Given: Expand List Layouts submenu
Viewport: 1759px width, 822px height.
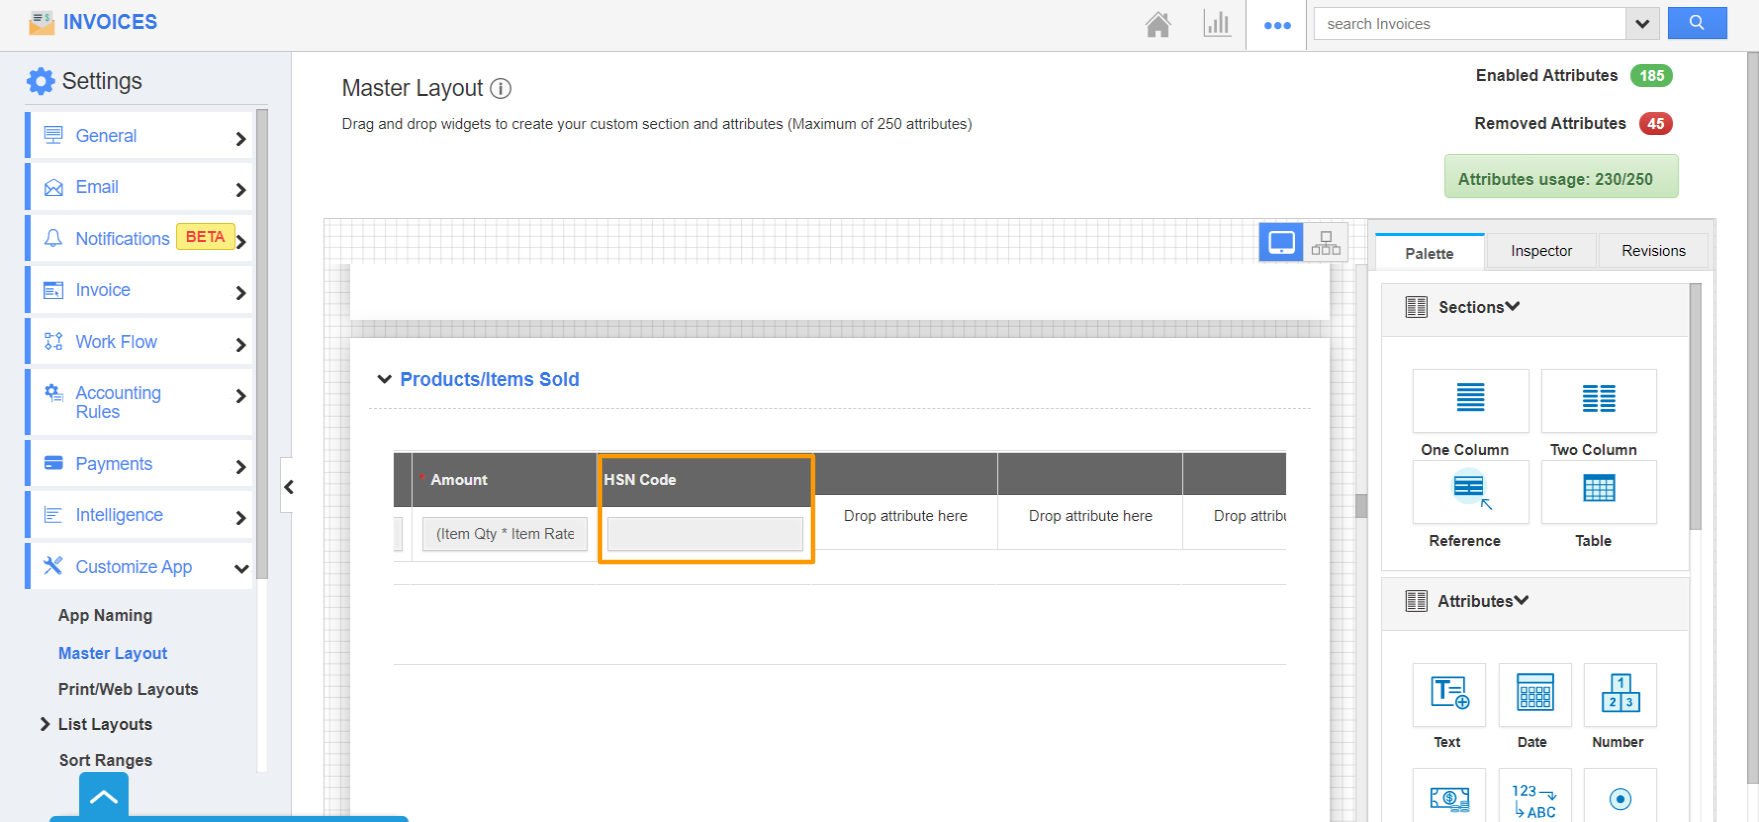Looking at the screenshot, I should tap(45, 724).
